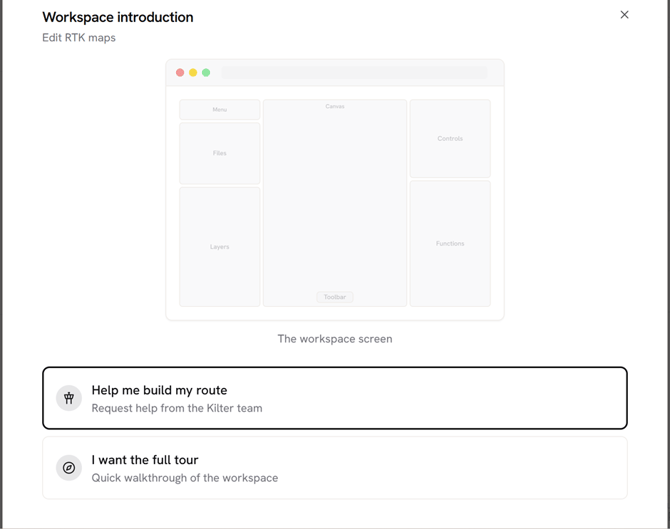Click 'The workspace screen' caption
670x529 pixels.
pyautogui.click(x=334, y=339)
